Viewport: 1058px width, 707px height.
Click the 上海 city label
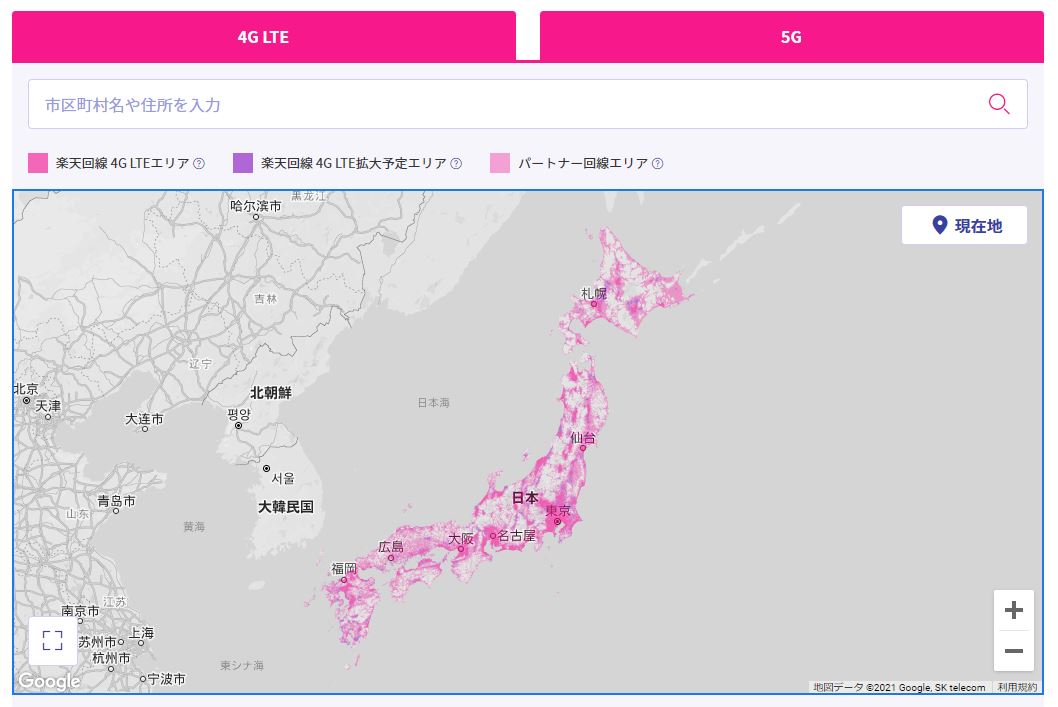click(x=142, y=633)
